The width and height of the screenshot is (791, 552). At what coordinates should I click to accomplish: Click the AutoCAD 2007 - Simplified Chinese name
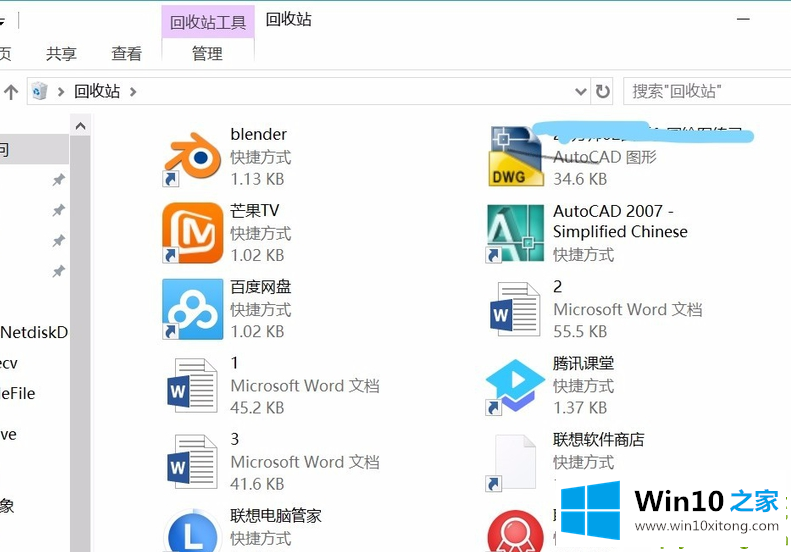click(x=620, y=221)
